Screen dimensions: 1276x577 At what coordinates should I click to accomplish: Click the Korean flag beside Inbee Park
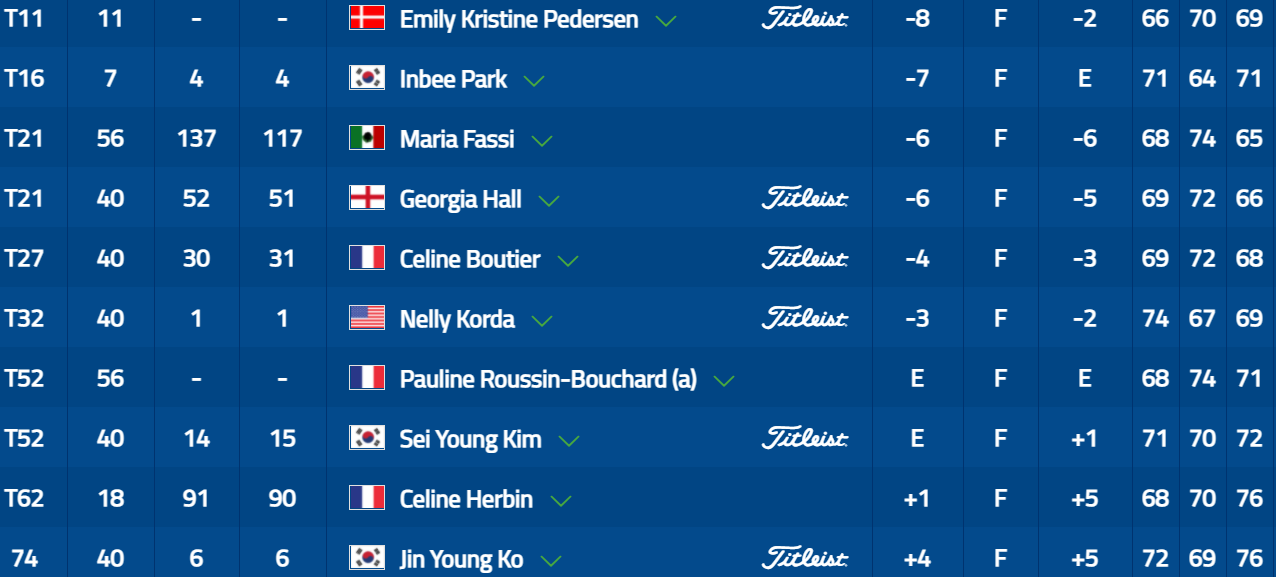367,78
